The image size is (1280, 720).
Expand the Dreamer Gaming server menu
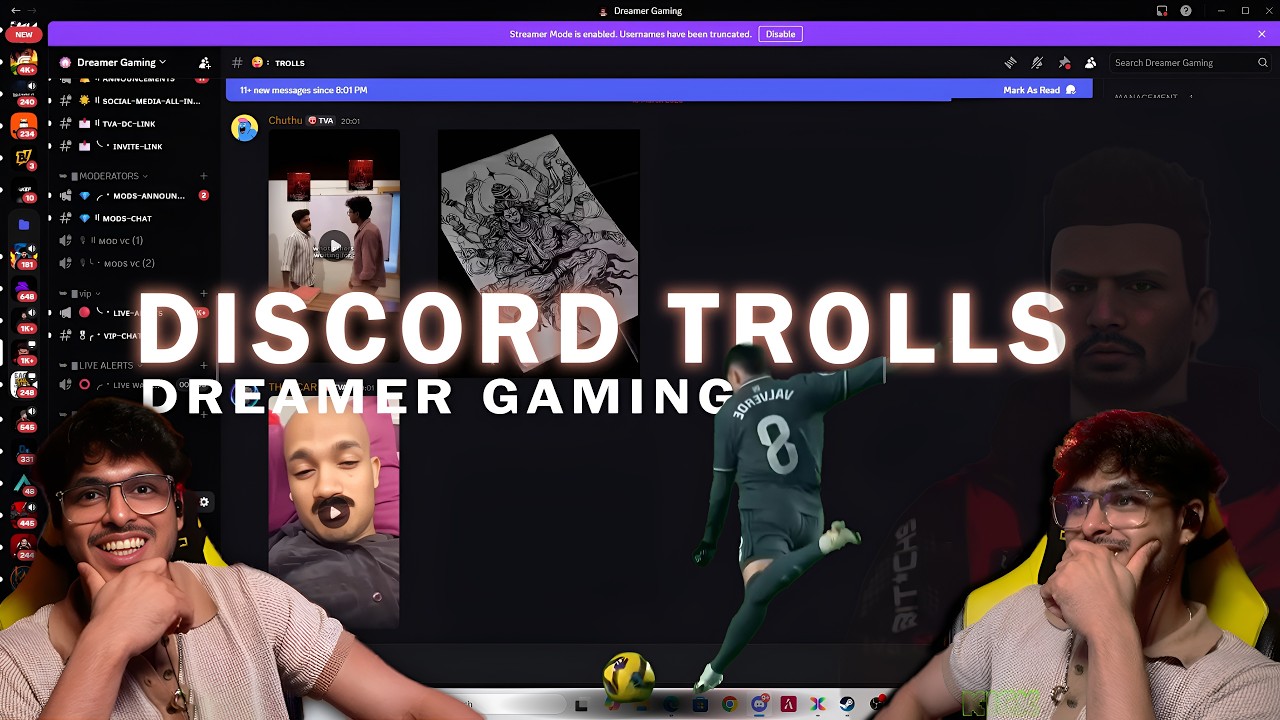pos(121,62)
